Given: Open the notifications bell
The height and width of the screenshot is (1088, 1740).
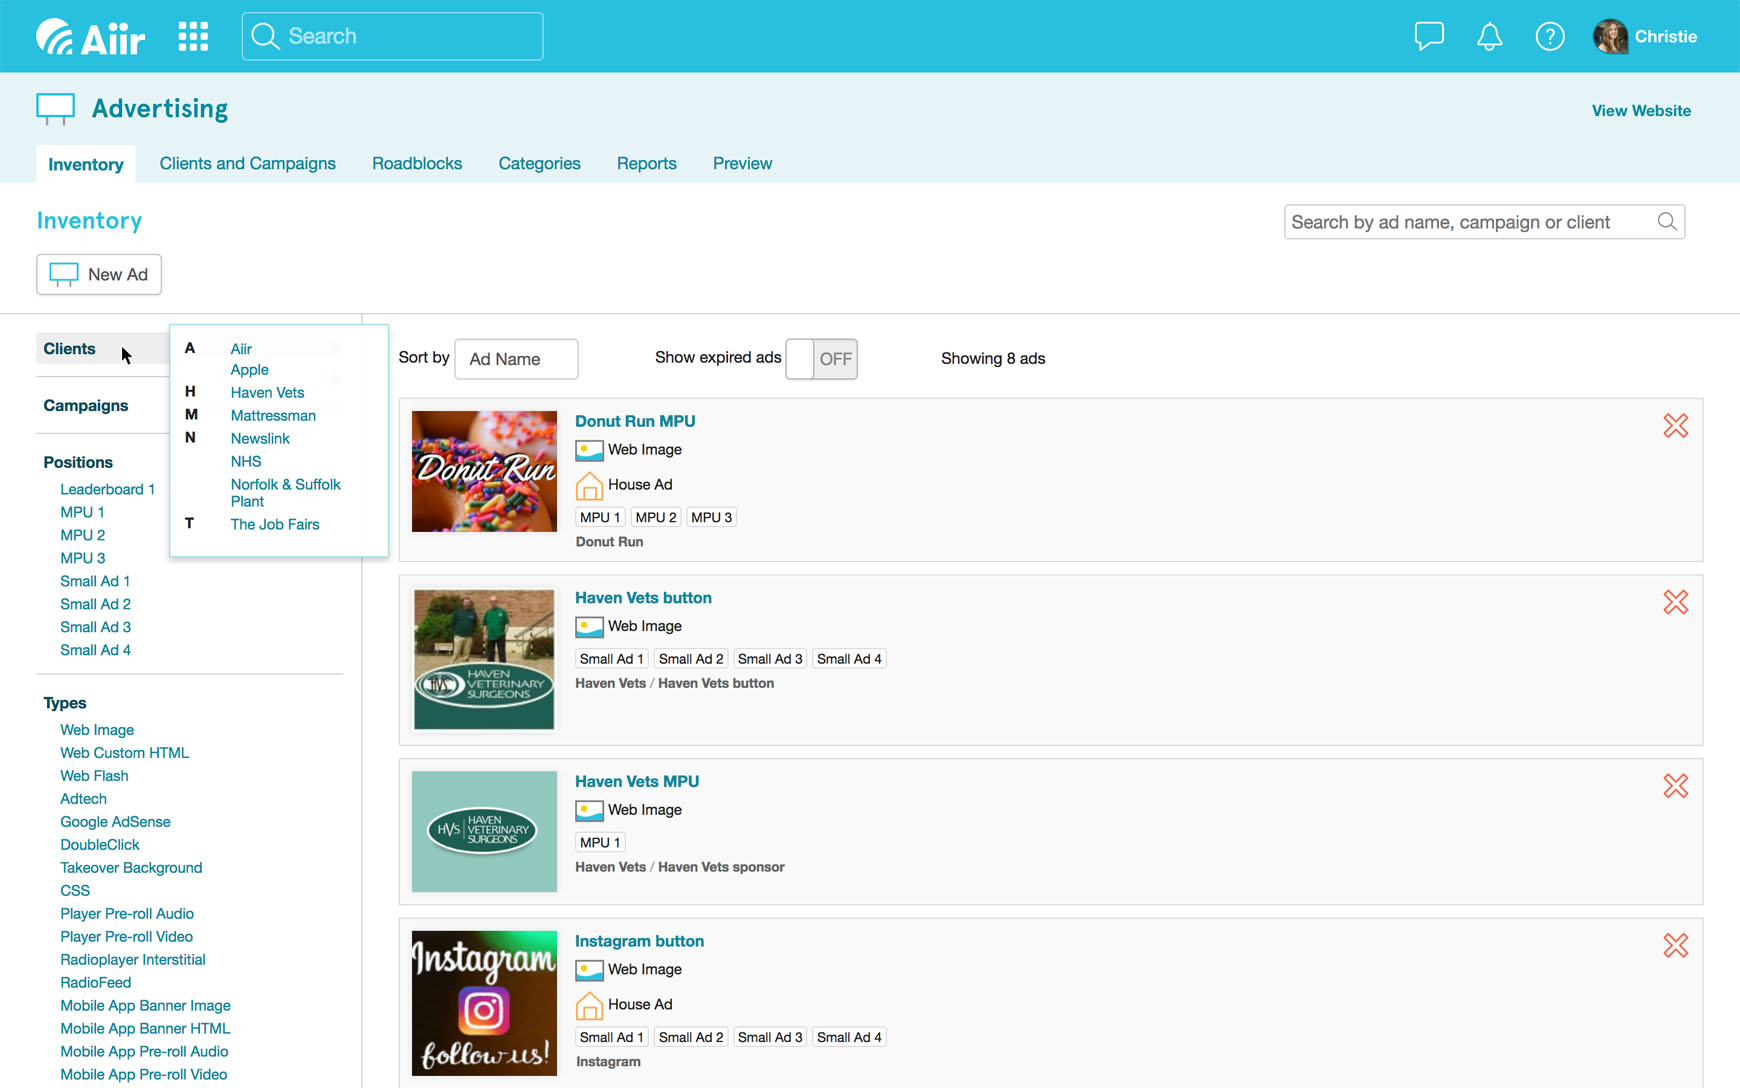Looking at the screenshot, I should [x=1489, y=36].
